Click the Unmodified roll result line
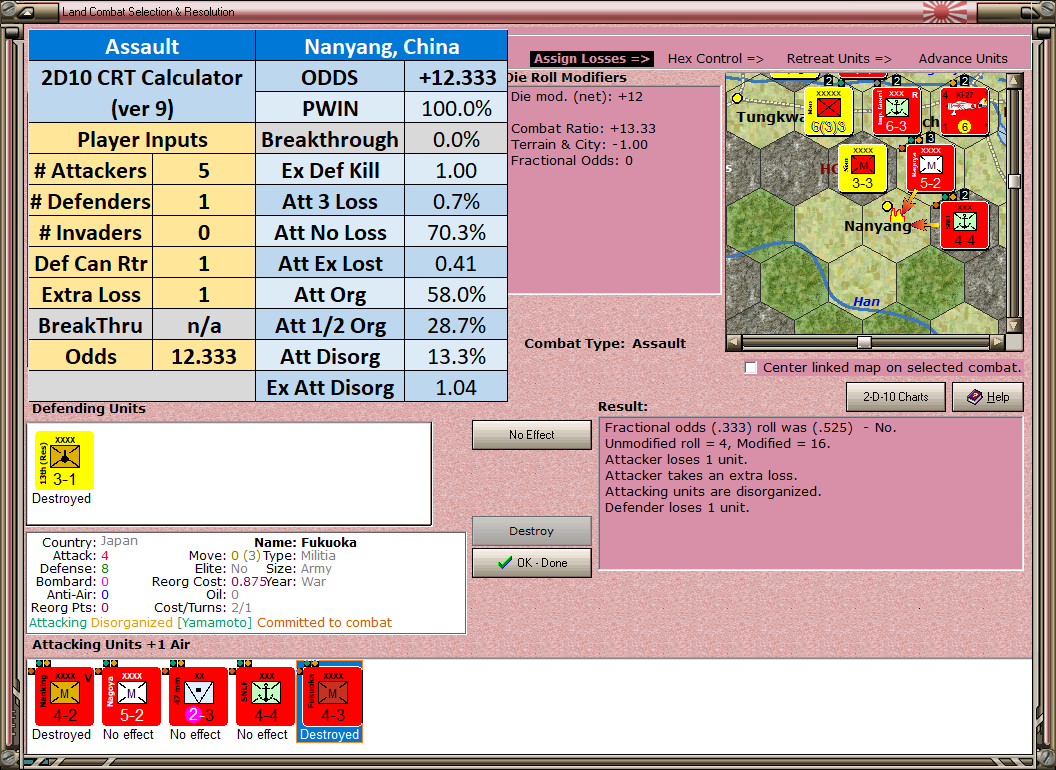 tap(717, 443)
